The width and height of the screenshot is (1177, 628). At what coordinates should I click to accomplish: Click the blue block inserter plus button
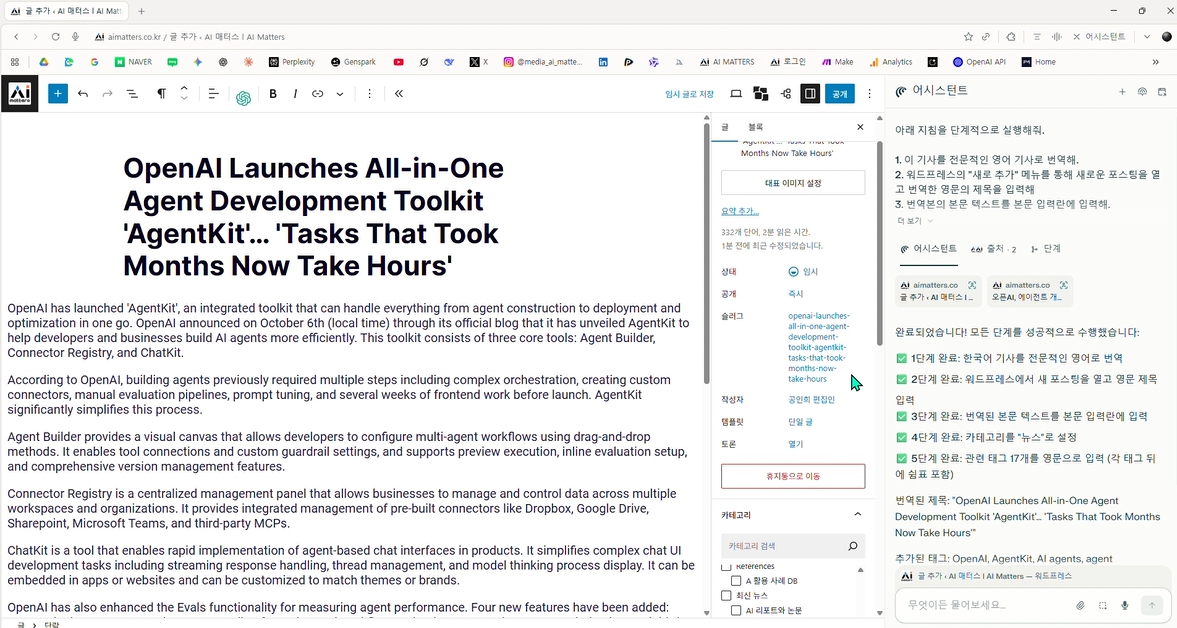coord(58,94)
